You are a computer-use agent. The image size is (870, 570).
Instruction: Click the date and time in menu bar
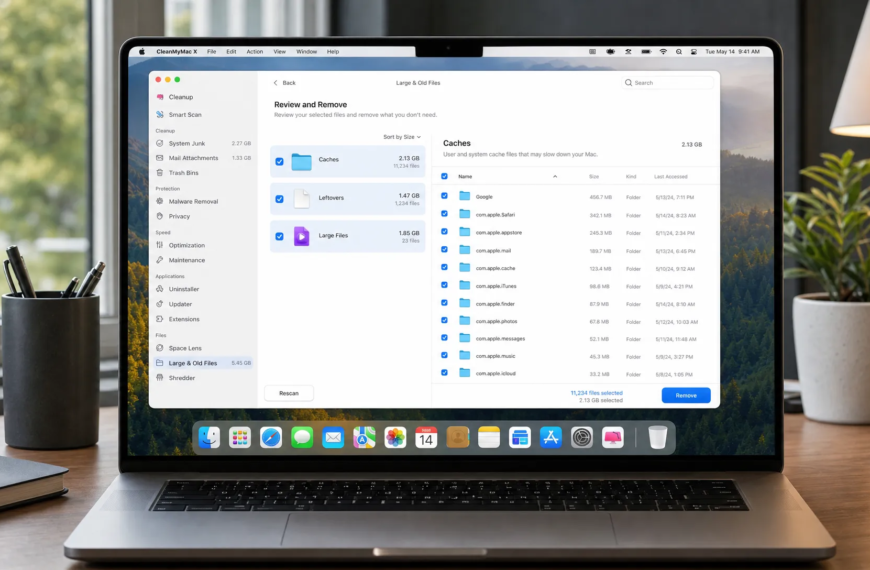[x=732, y=52]
